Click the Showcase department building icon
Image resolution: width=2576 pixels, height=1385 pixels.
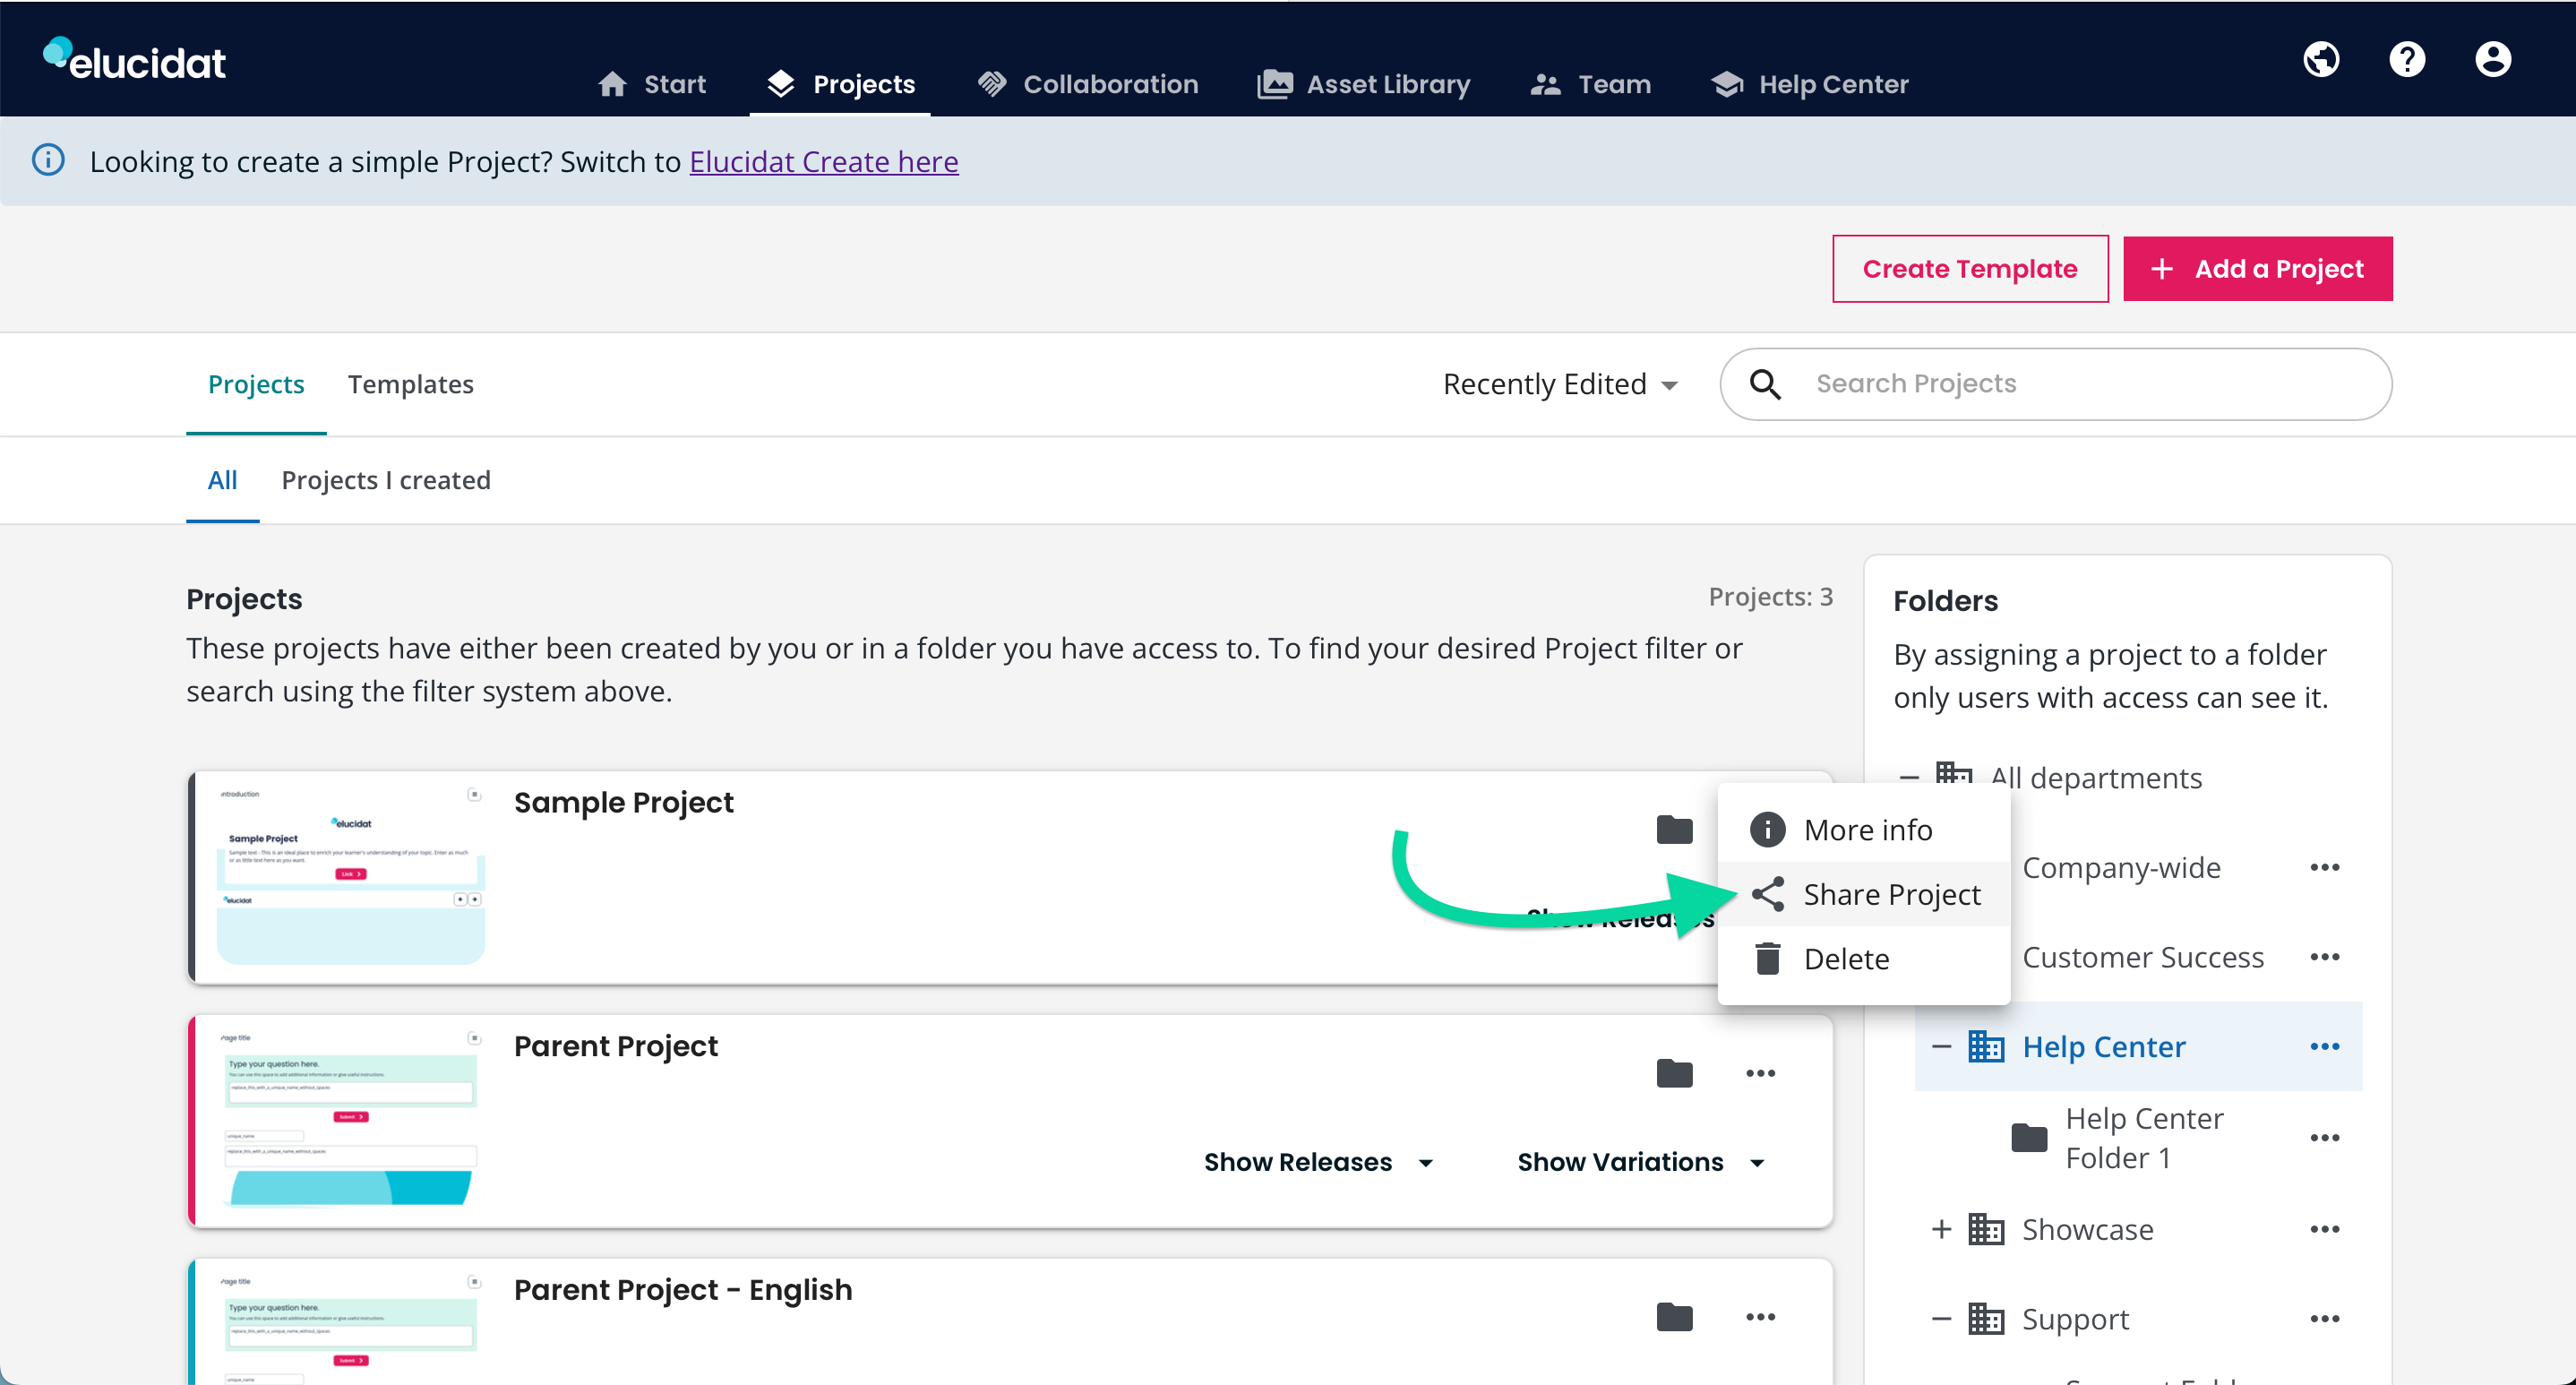(1986, 1229)
